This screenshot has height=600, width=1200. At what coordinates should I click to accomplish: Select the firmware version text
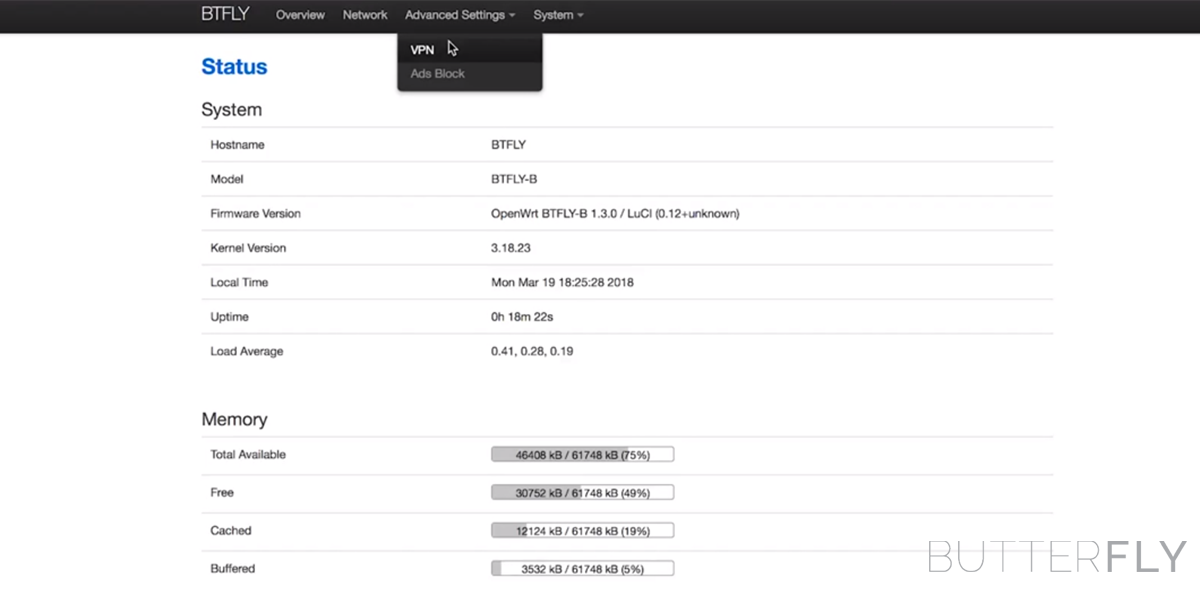coord(615,214)
